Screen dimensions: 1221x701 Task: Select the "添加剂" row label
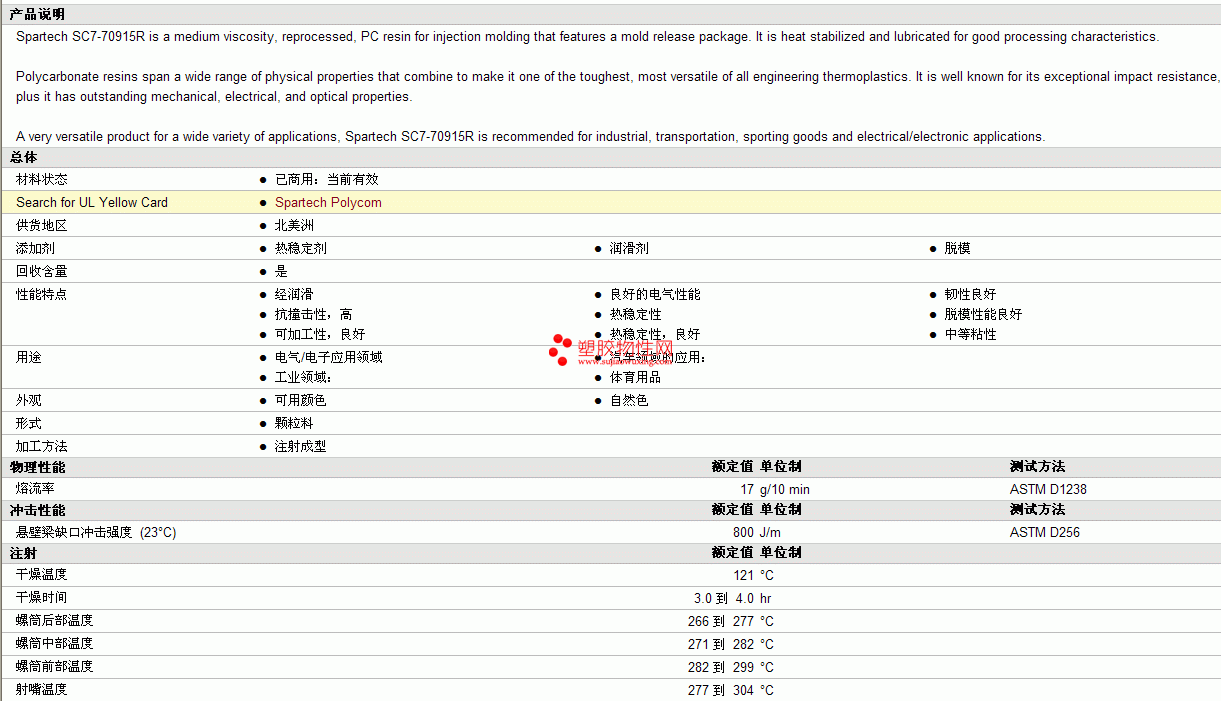pyautogui.click(x=35, y=248)
